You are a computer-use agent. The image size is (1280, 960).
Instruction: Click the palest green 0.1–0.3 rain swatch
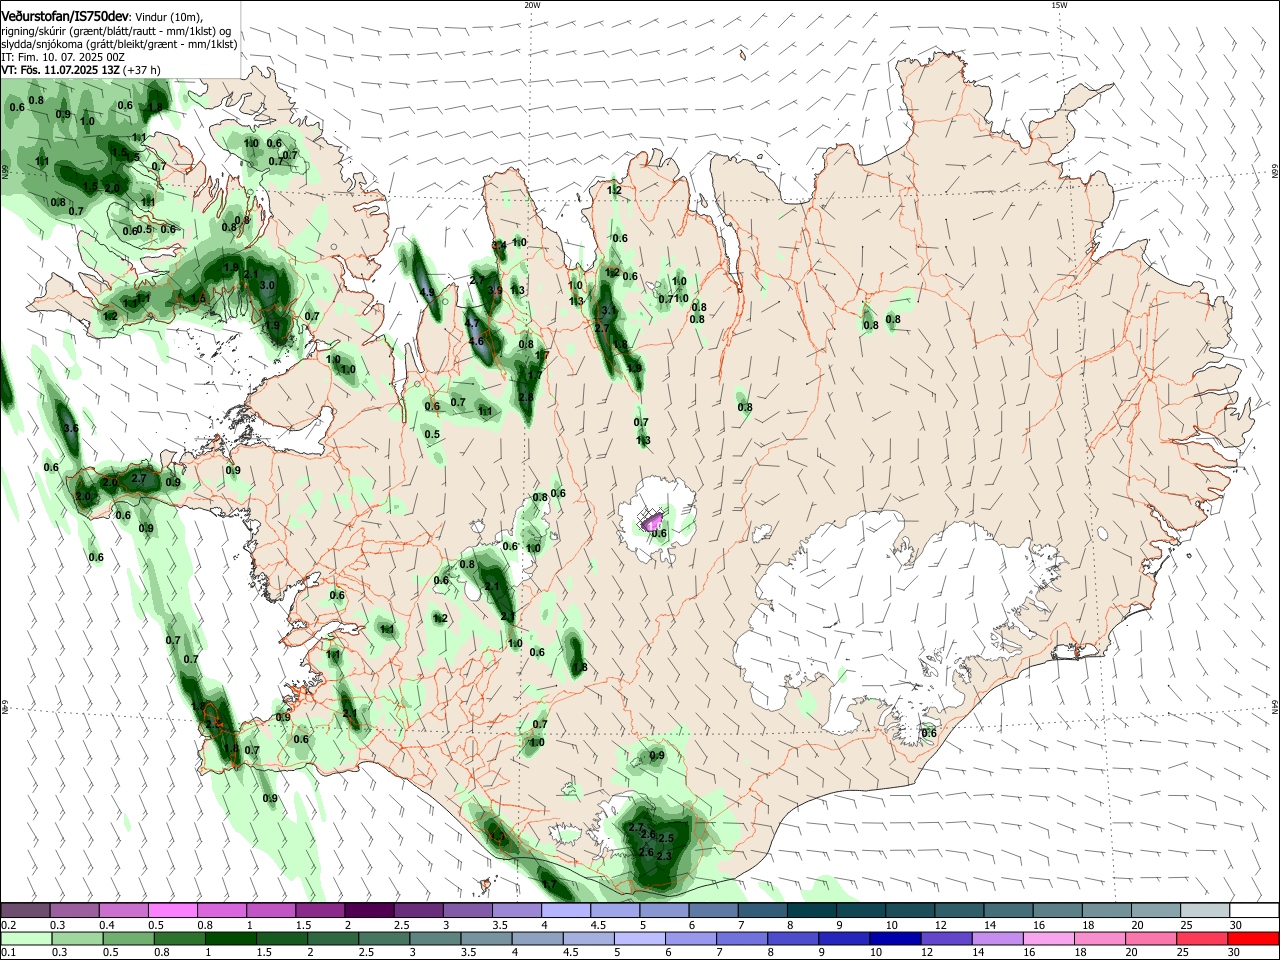pos(27,938)
